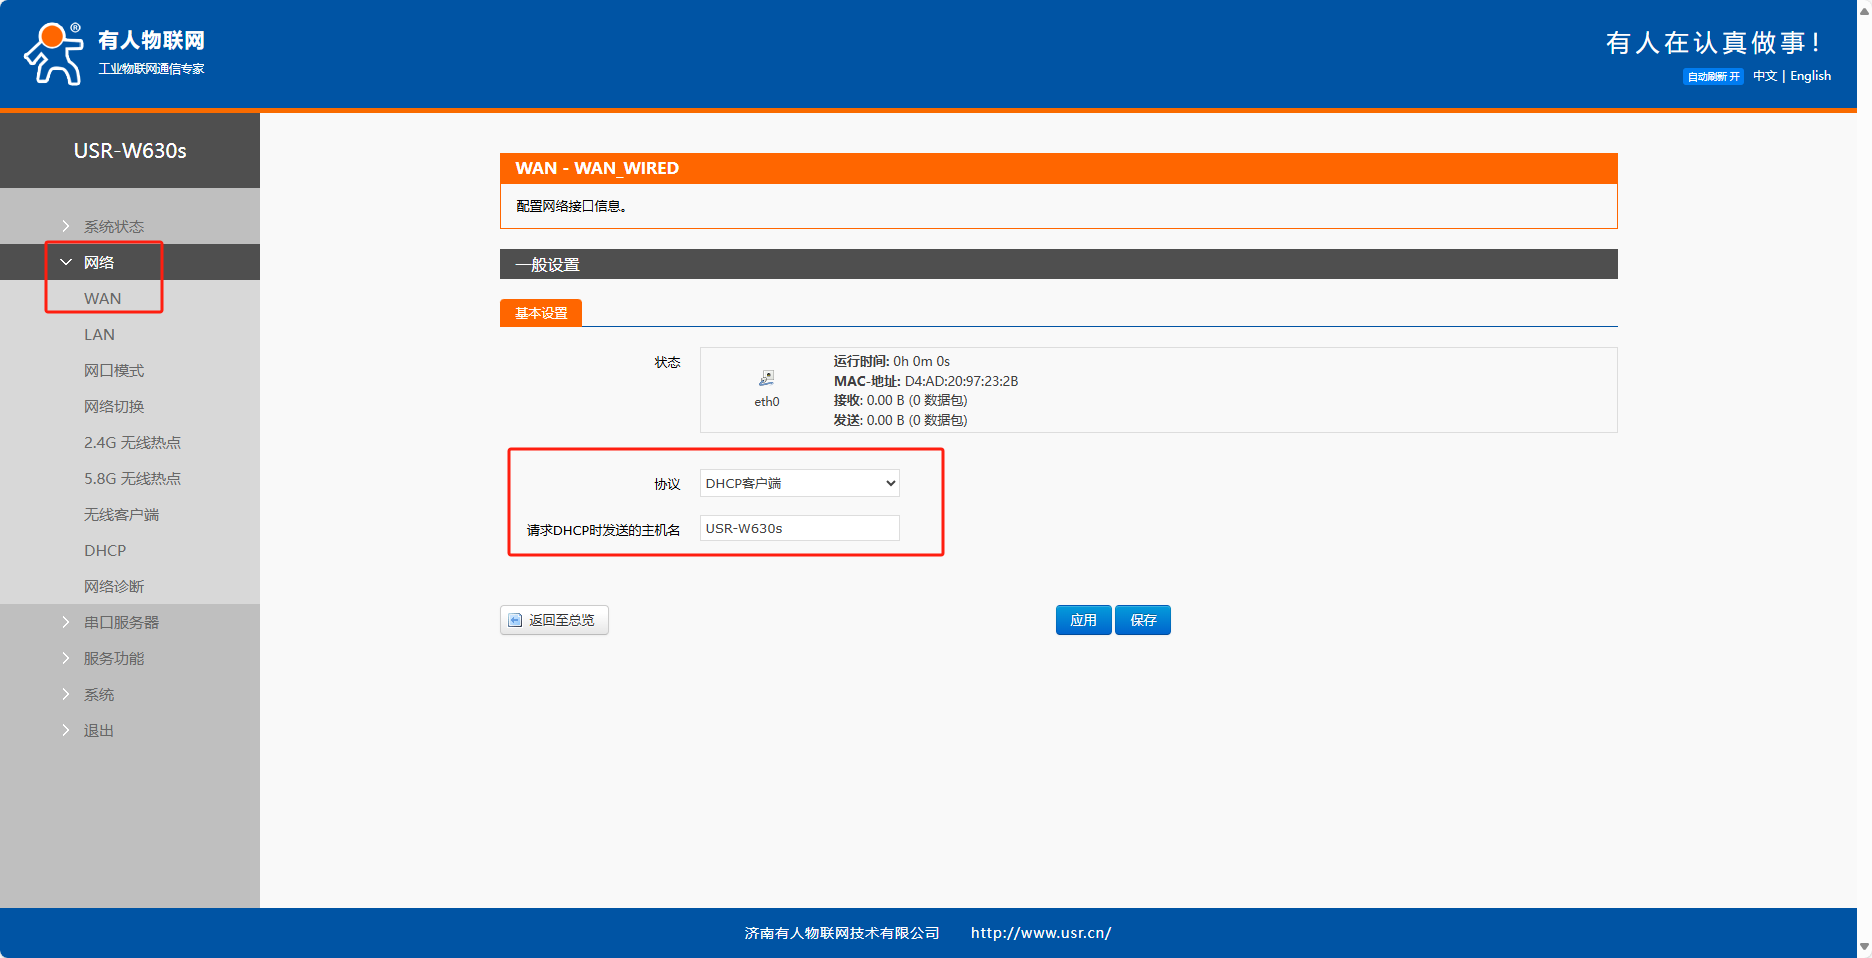This screenshot has width=1872, height=958.
Task: Click the USR IoT logo icon
Action: point(54,54)
